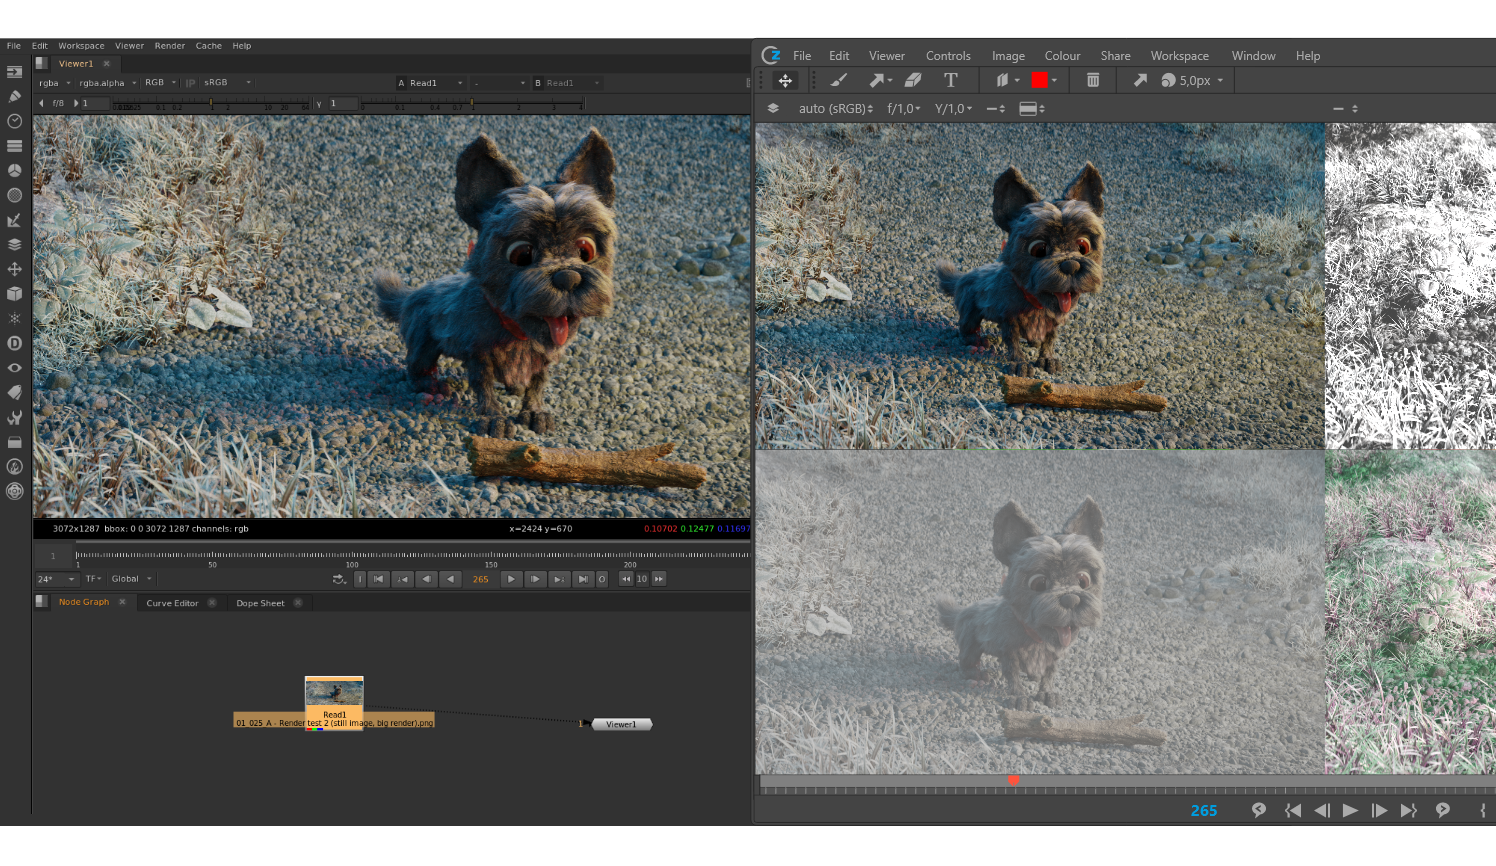Open the rgba.alpha channel dropdown
This screenshot has height=866, width=1496.
[x=108, y=83]
